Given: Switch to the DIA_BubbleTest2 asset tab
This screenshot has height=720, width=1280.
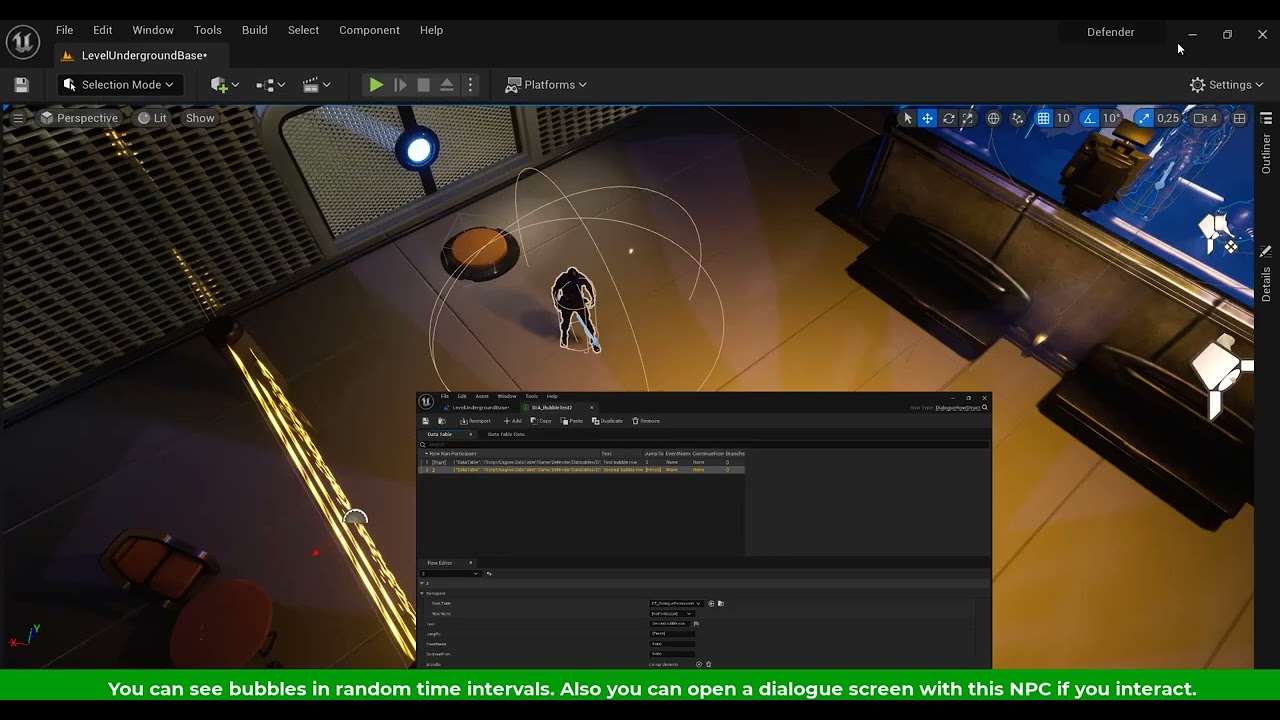Looking at the screenshot, I should pyautogui.click(x=557, y=408).
